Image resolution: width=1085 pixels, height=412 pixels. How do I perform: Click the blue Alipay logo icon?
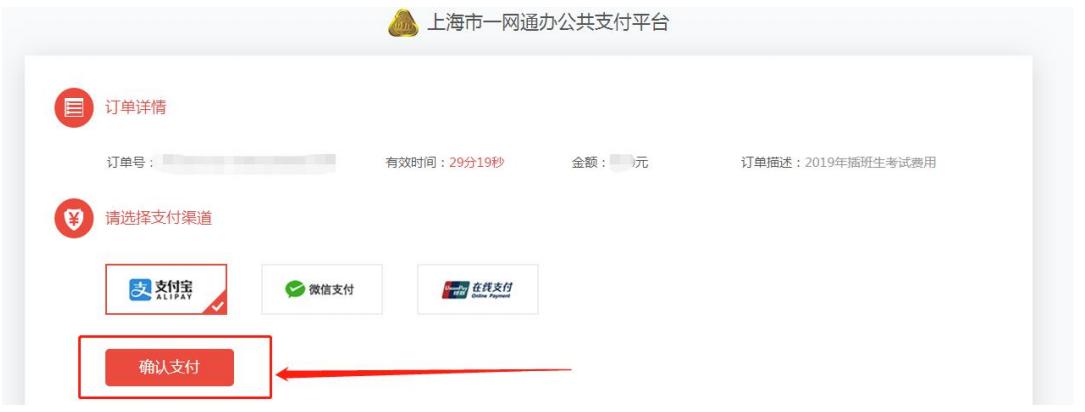click(x=140, y=289)
